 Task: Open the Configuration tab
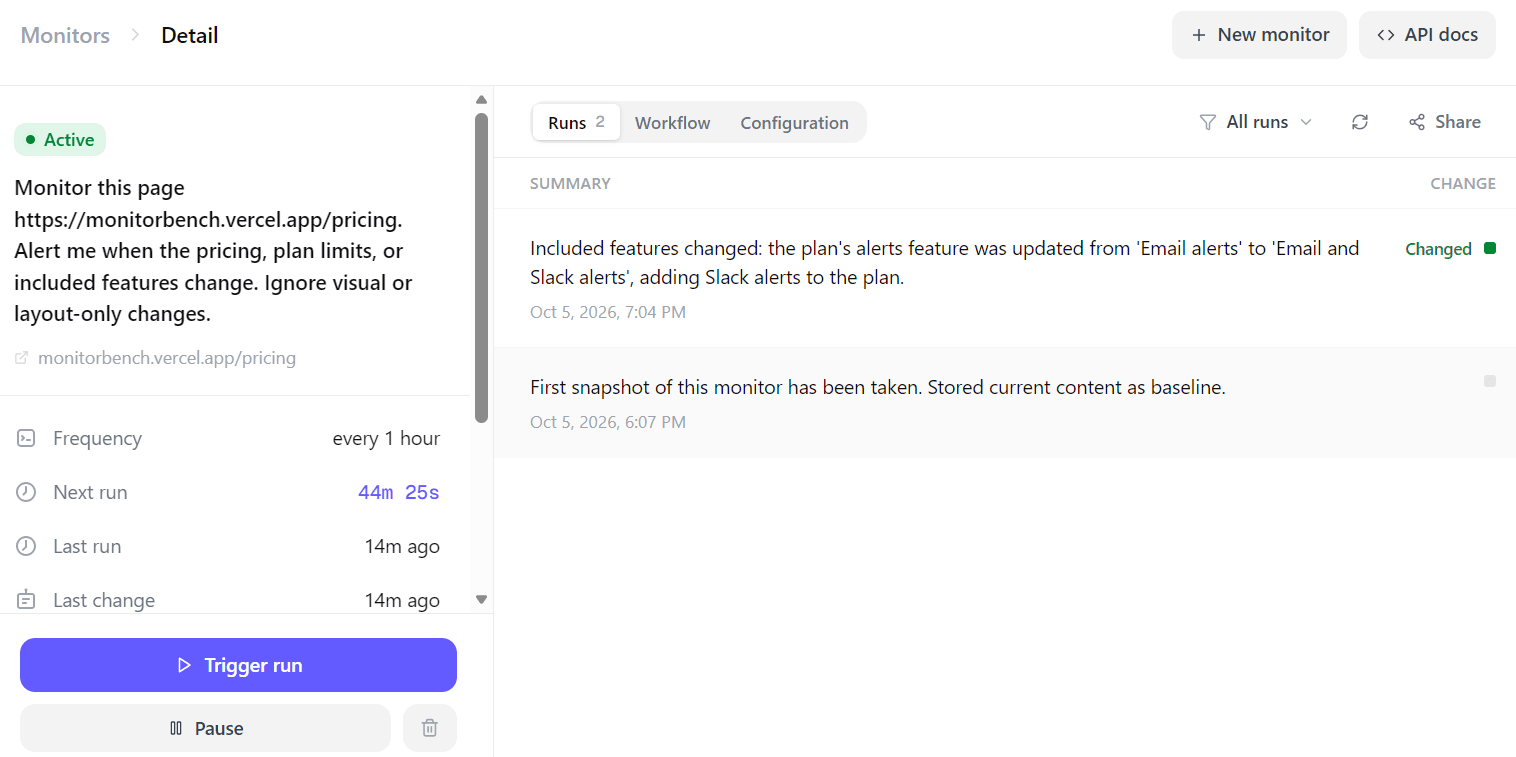point(794,123)
